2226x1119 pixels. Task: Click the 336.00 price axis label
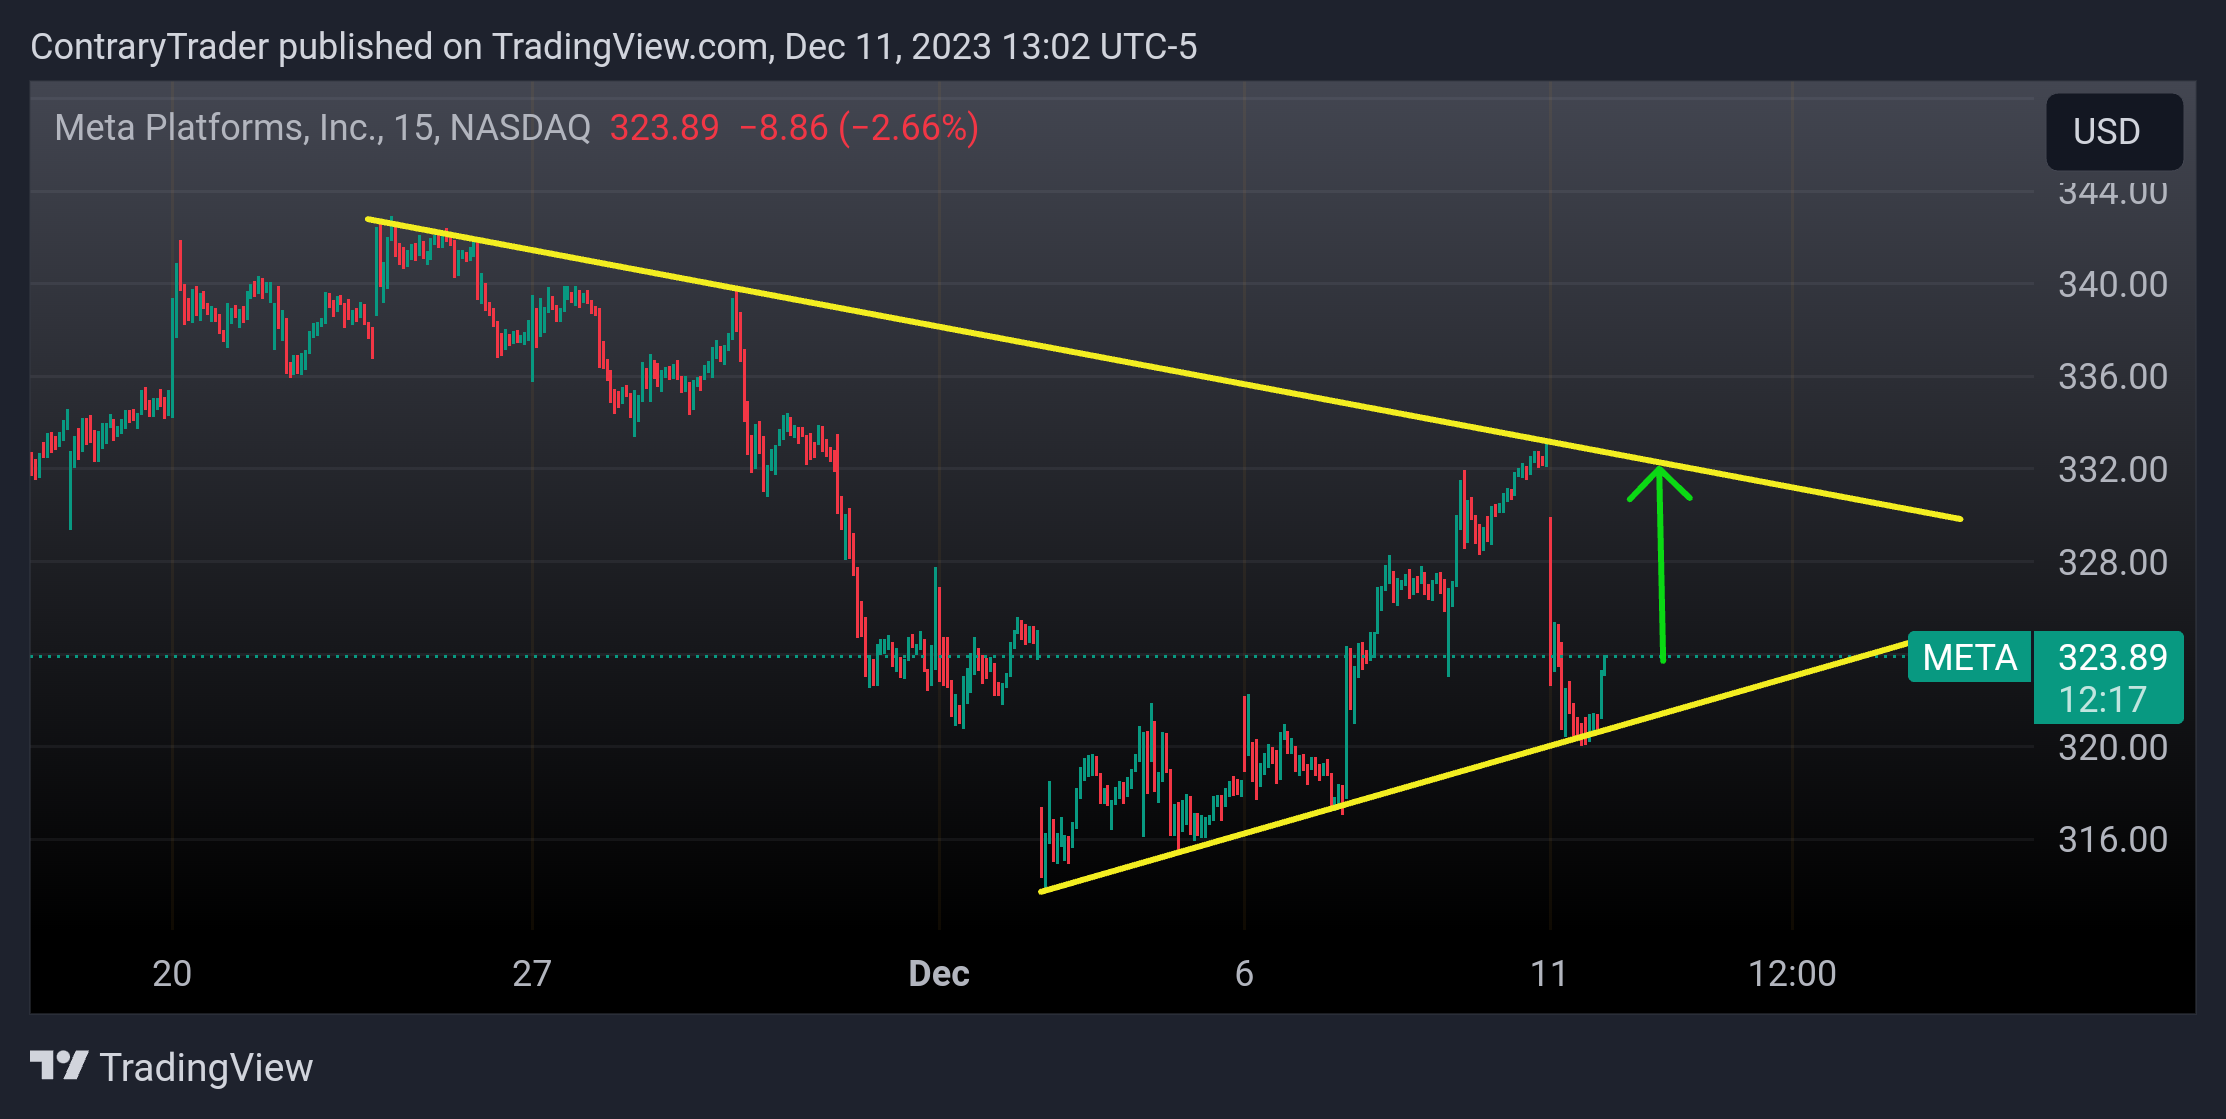[2112, 377]
